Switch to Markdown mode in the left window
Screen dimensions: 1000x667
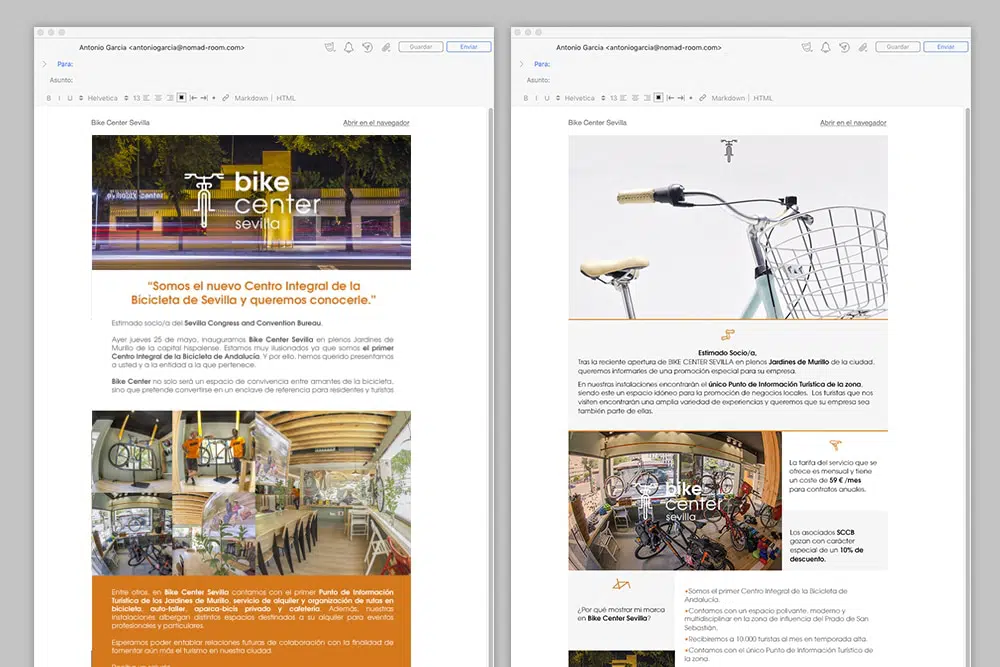point(252,98)
